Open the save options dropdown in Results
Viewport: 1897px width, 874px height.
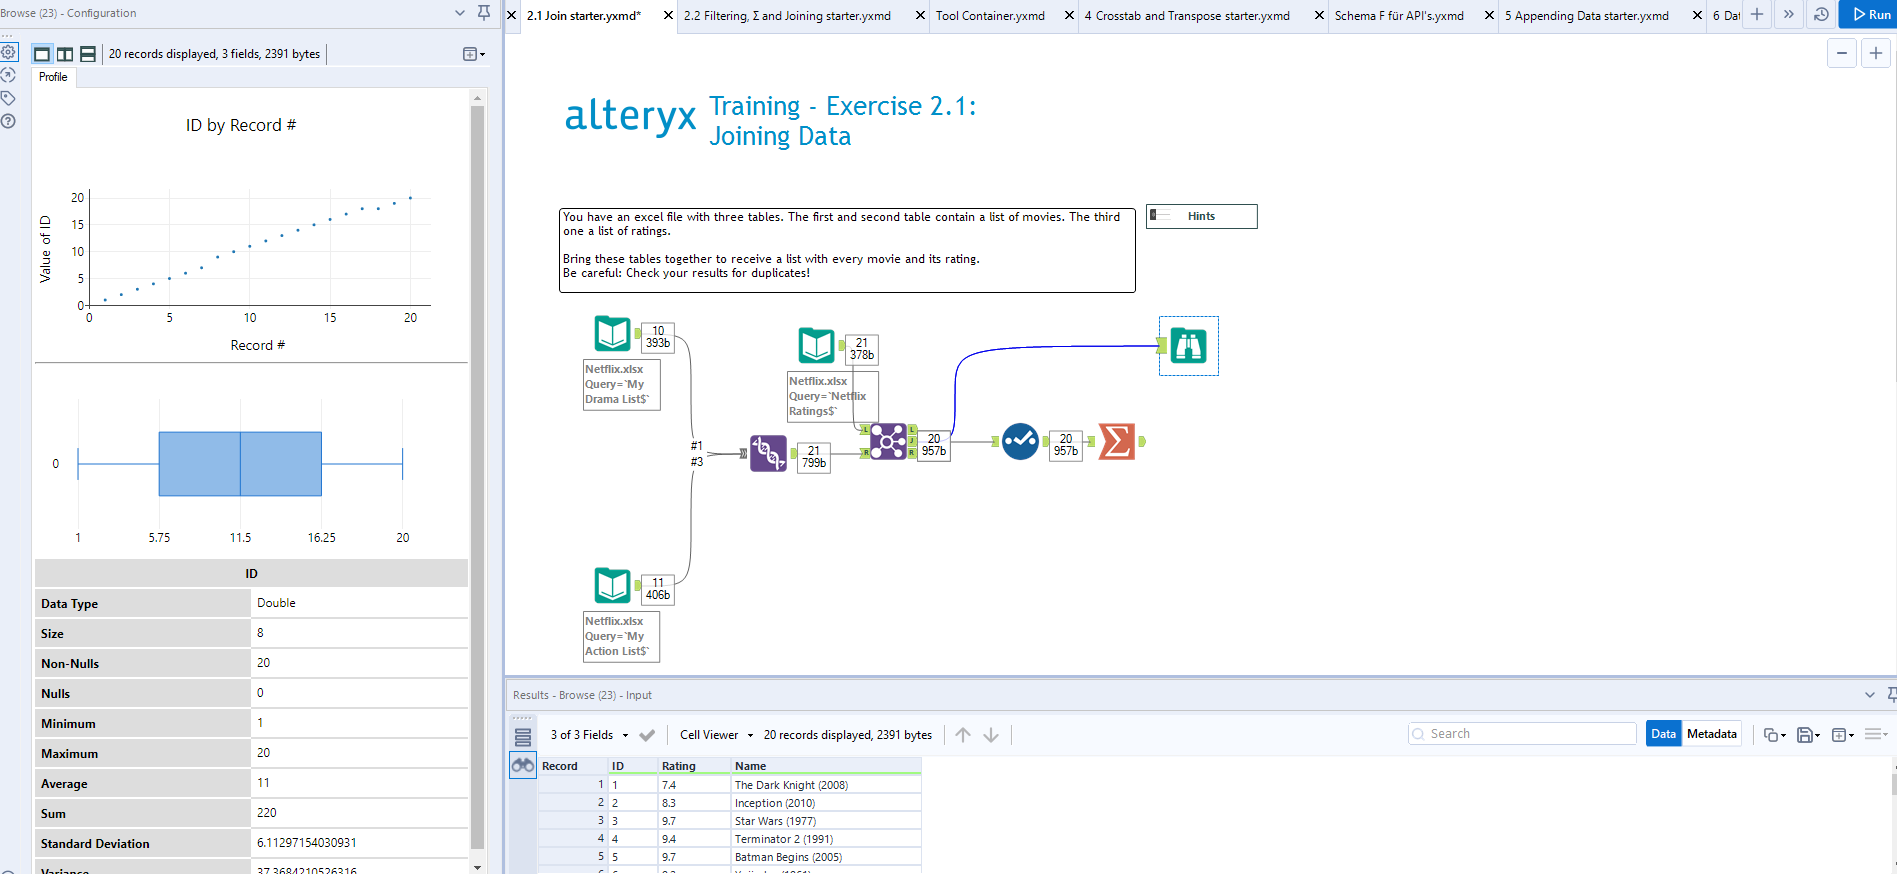1808,735
